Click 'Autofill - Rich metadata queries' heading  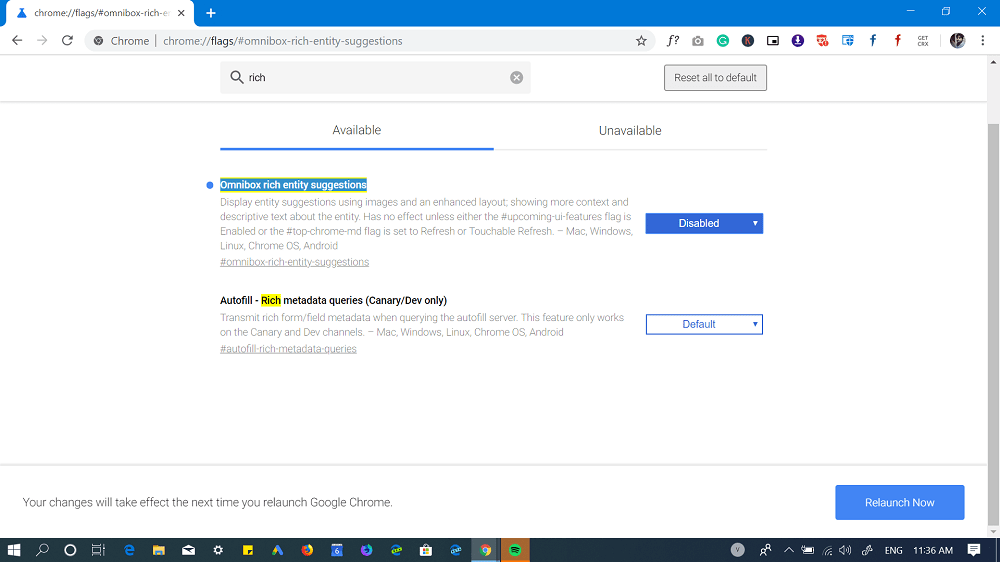(334, 300)
